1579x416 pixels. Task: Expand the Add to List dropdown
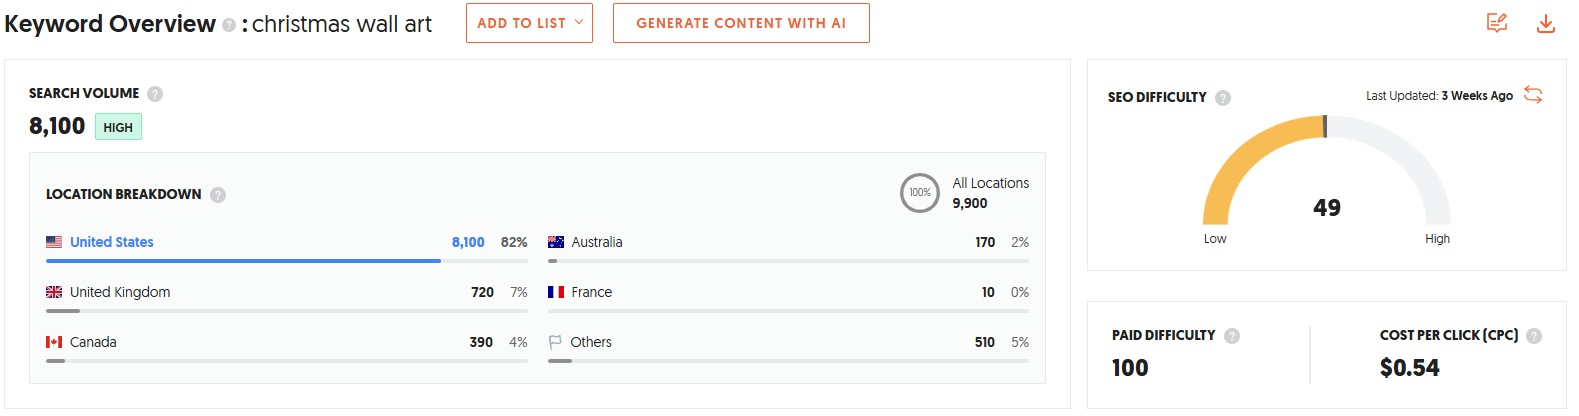pyautogui.click(x=529, y=23)
